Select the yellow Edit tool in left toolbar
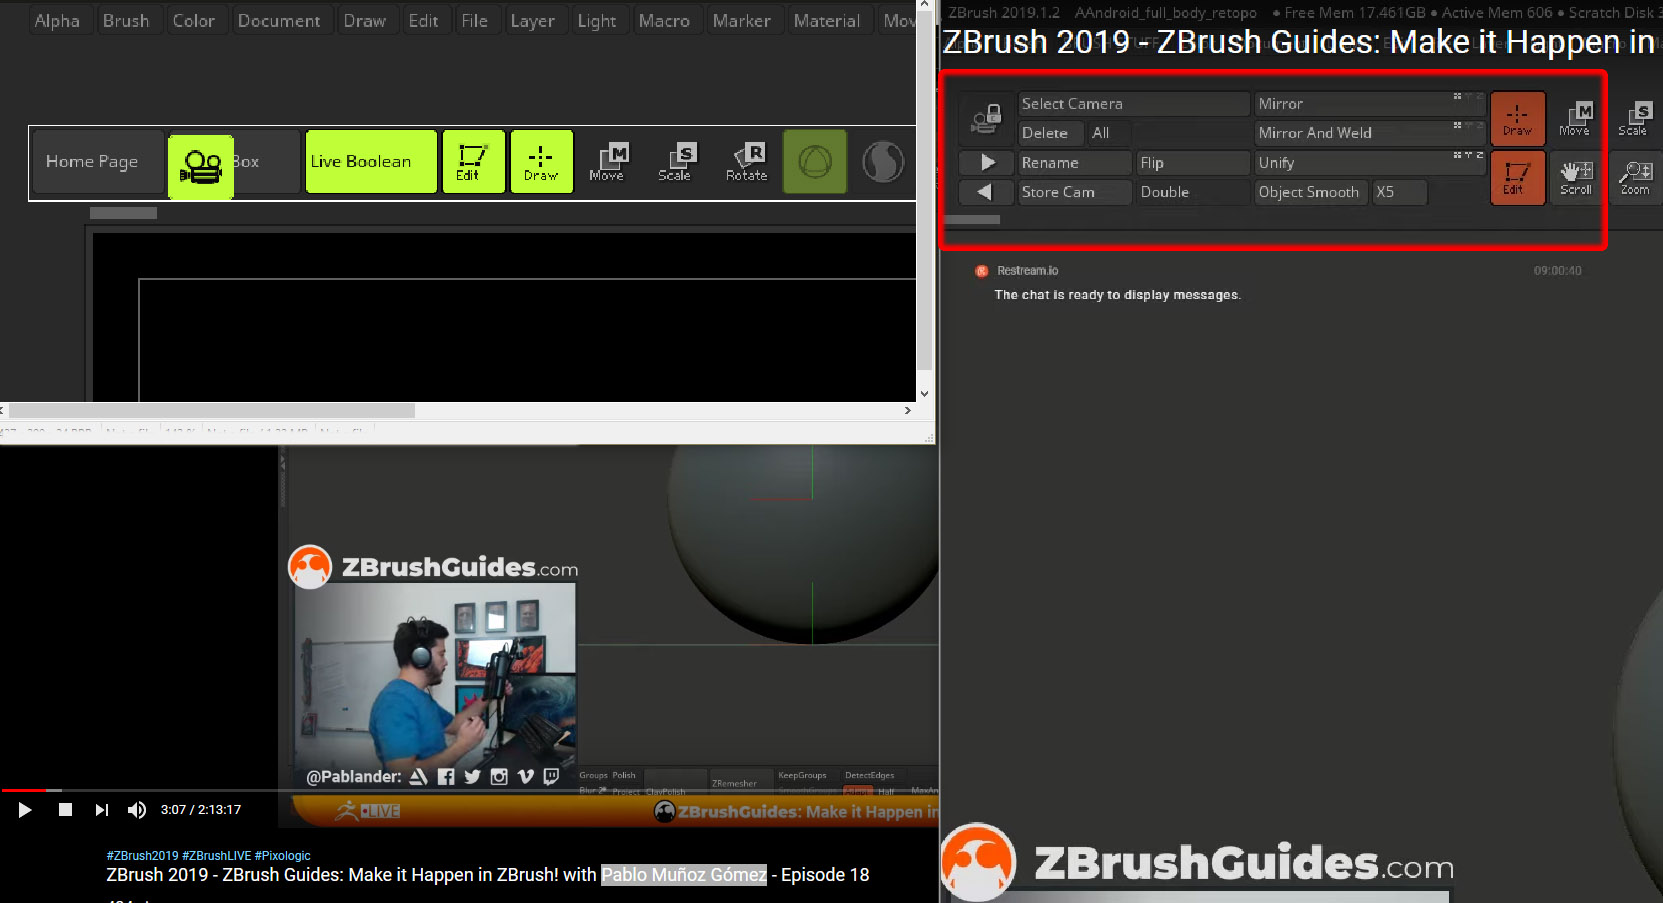This screenshot has width=1663, height=903. (x=473, y=161)
